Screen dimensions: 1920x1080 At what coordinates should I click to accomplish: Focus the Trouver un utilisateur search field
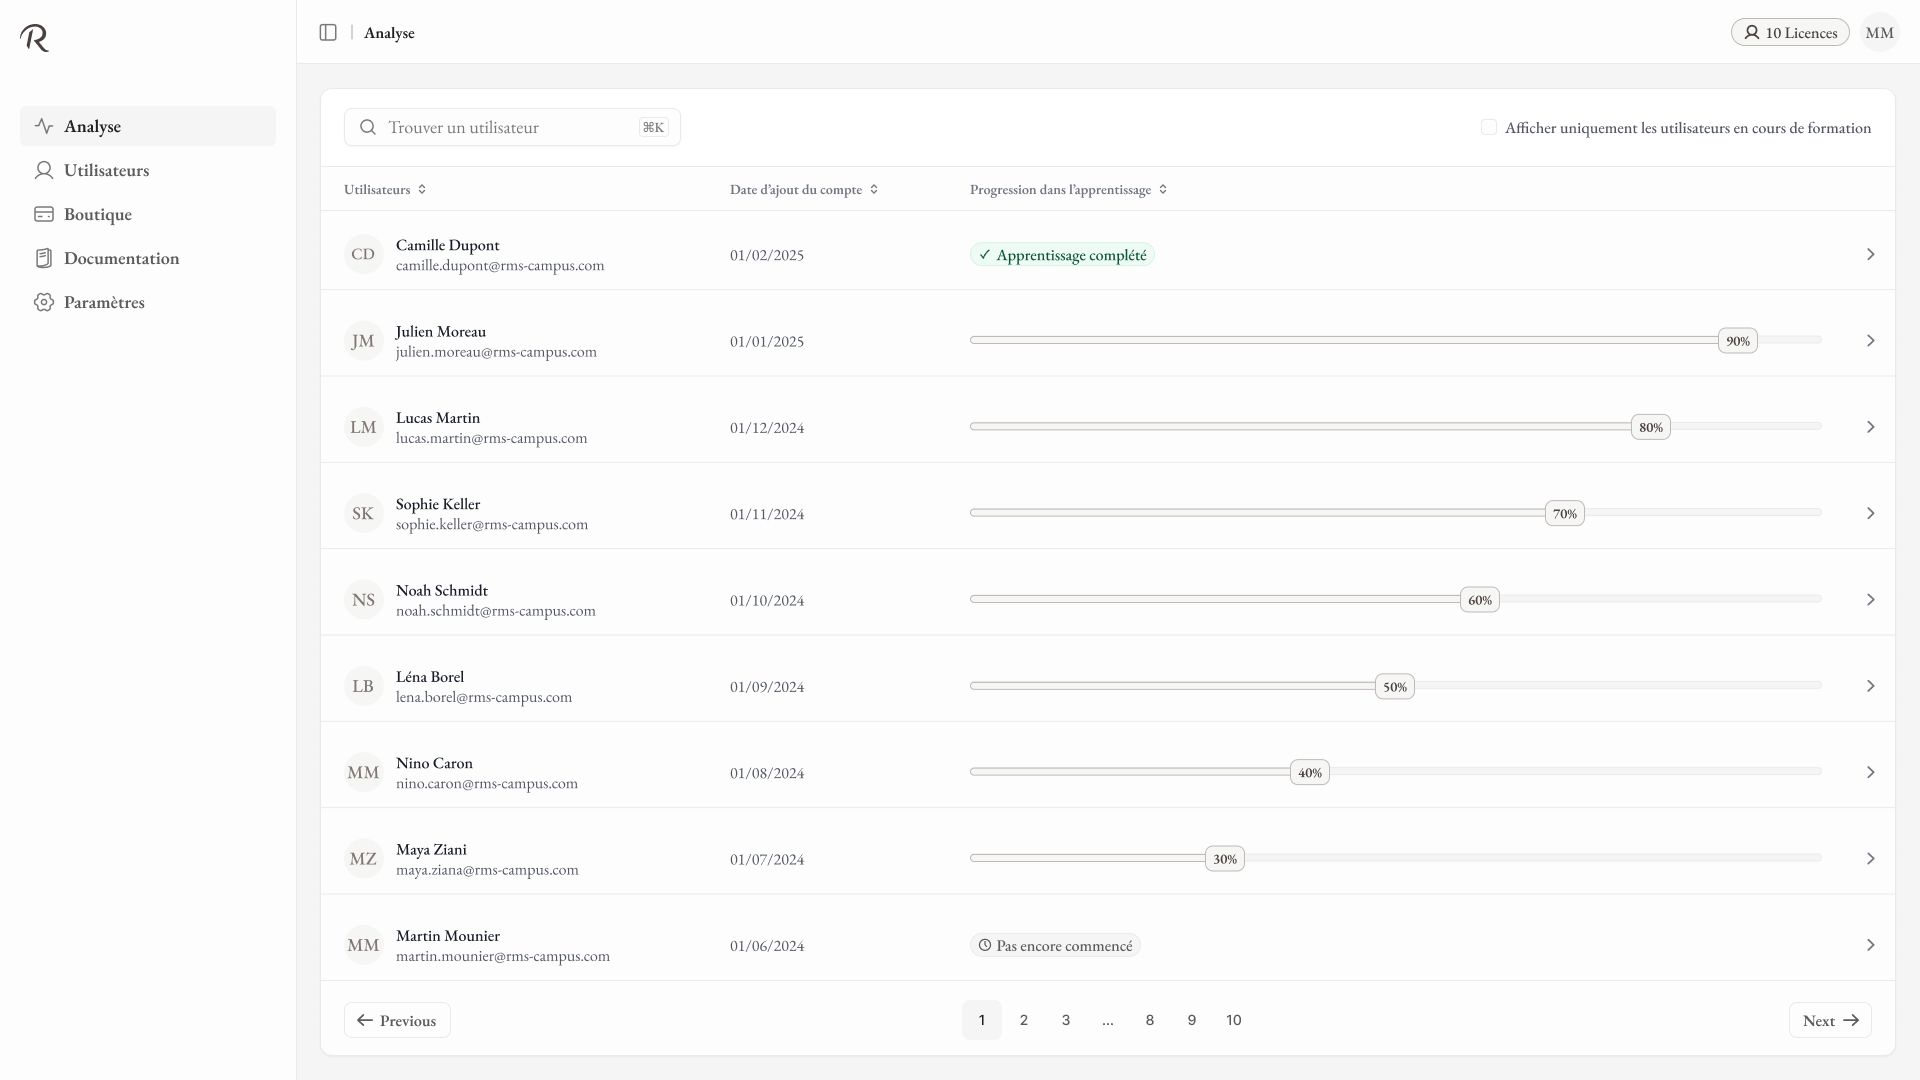(510, 128)
